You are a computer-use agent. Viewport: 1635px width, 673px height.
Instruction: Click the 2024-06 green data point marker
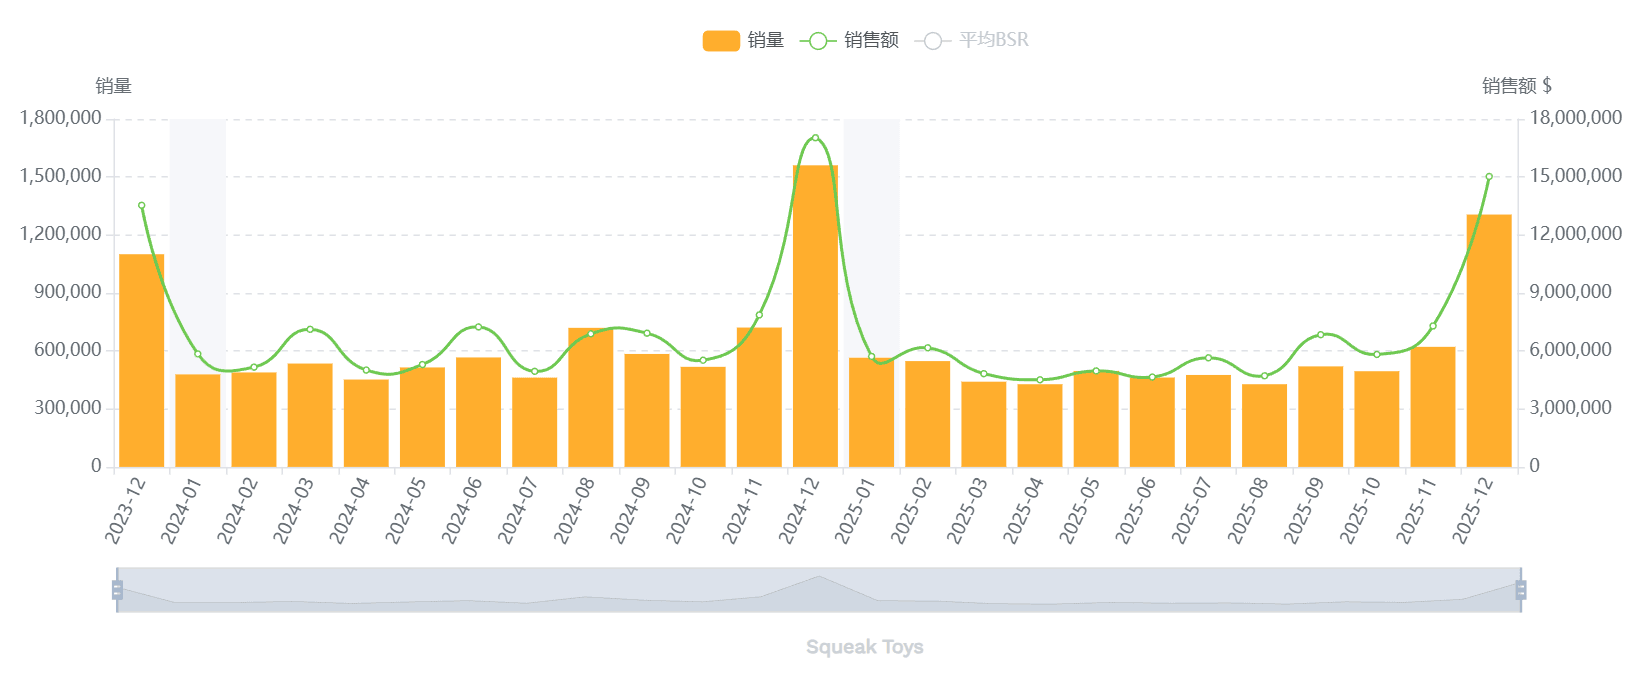coord(478,327)
